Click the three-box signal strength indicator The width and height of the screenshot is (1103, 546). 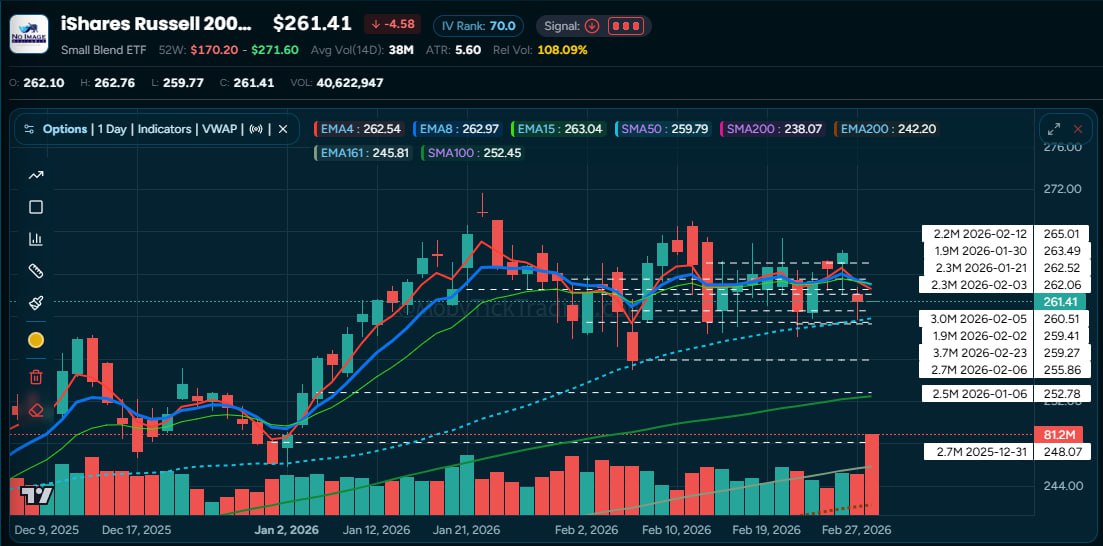[x=625, y=26]
